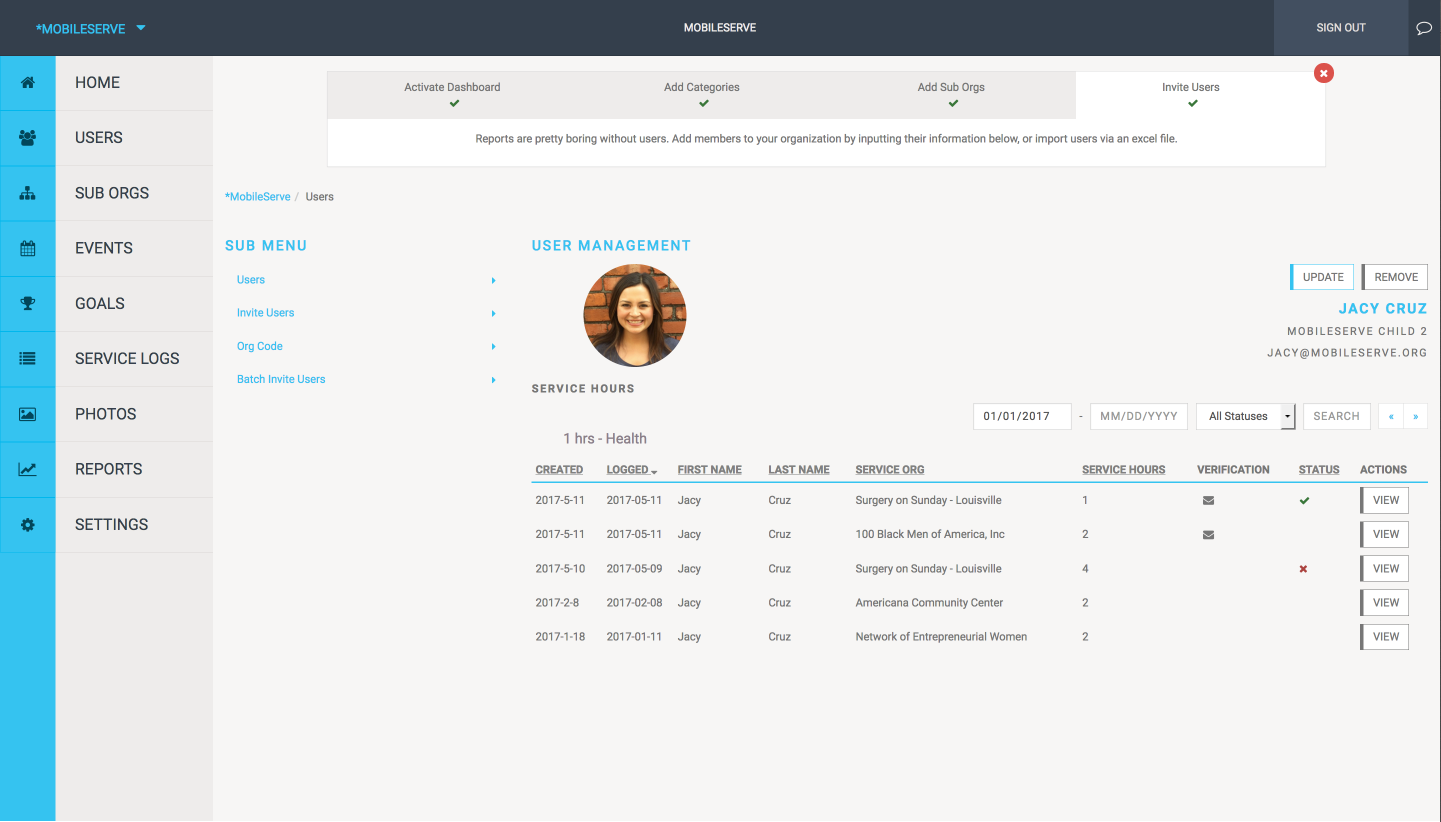Select the Users group icon in the sidebar

point(28,137)
